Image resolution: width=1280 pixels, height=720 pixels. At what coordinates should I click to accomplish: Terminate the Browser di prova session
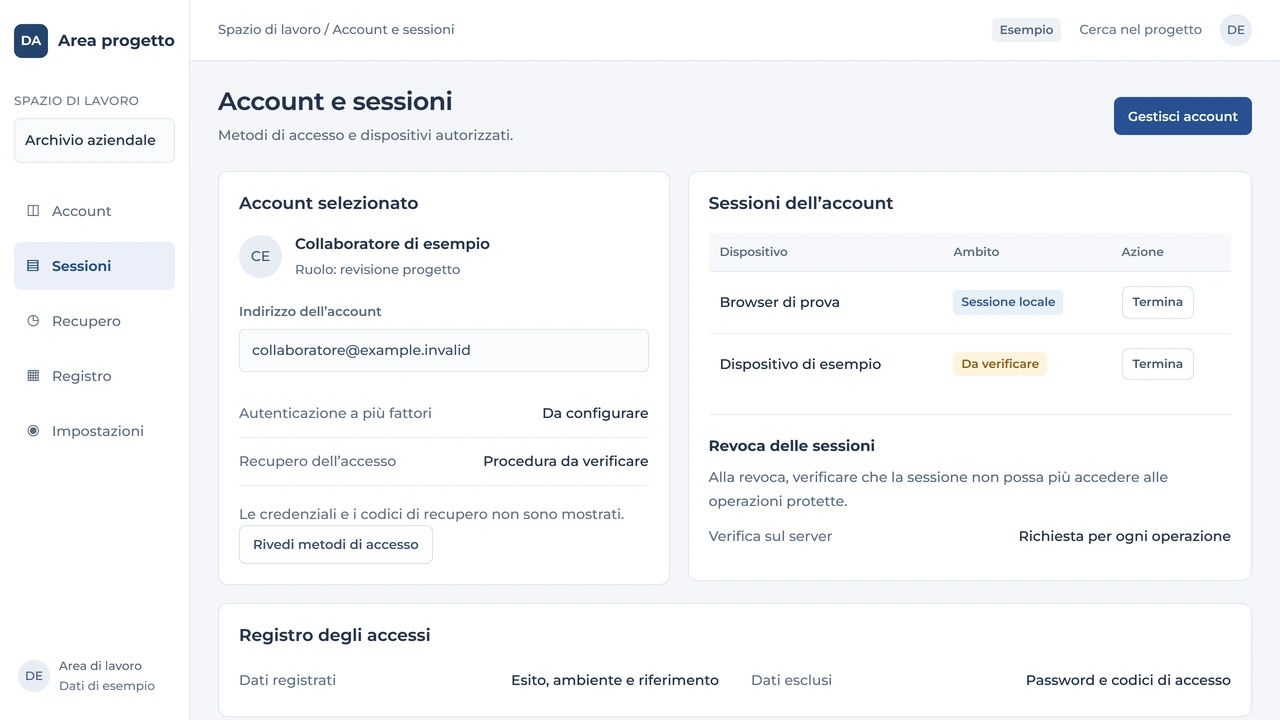click(1158, 302)
